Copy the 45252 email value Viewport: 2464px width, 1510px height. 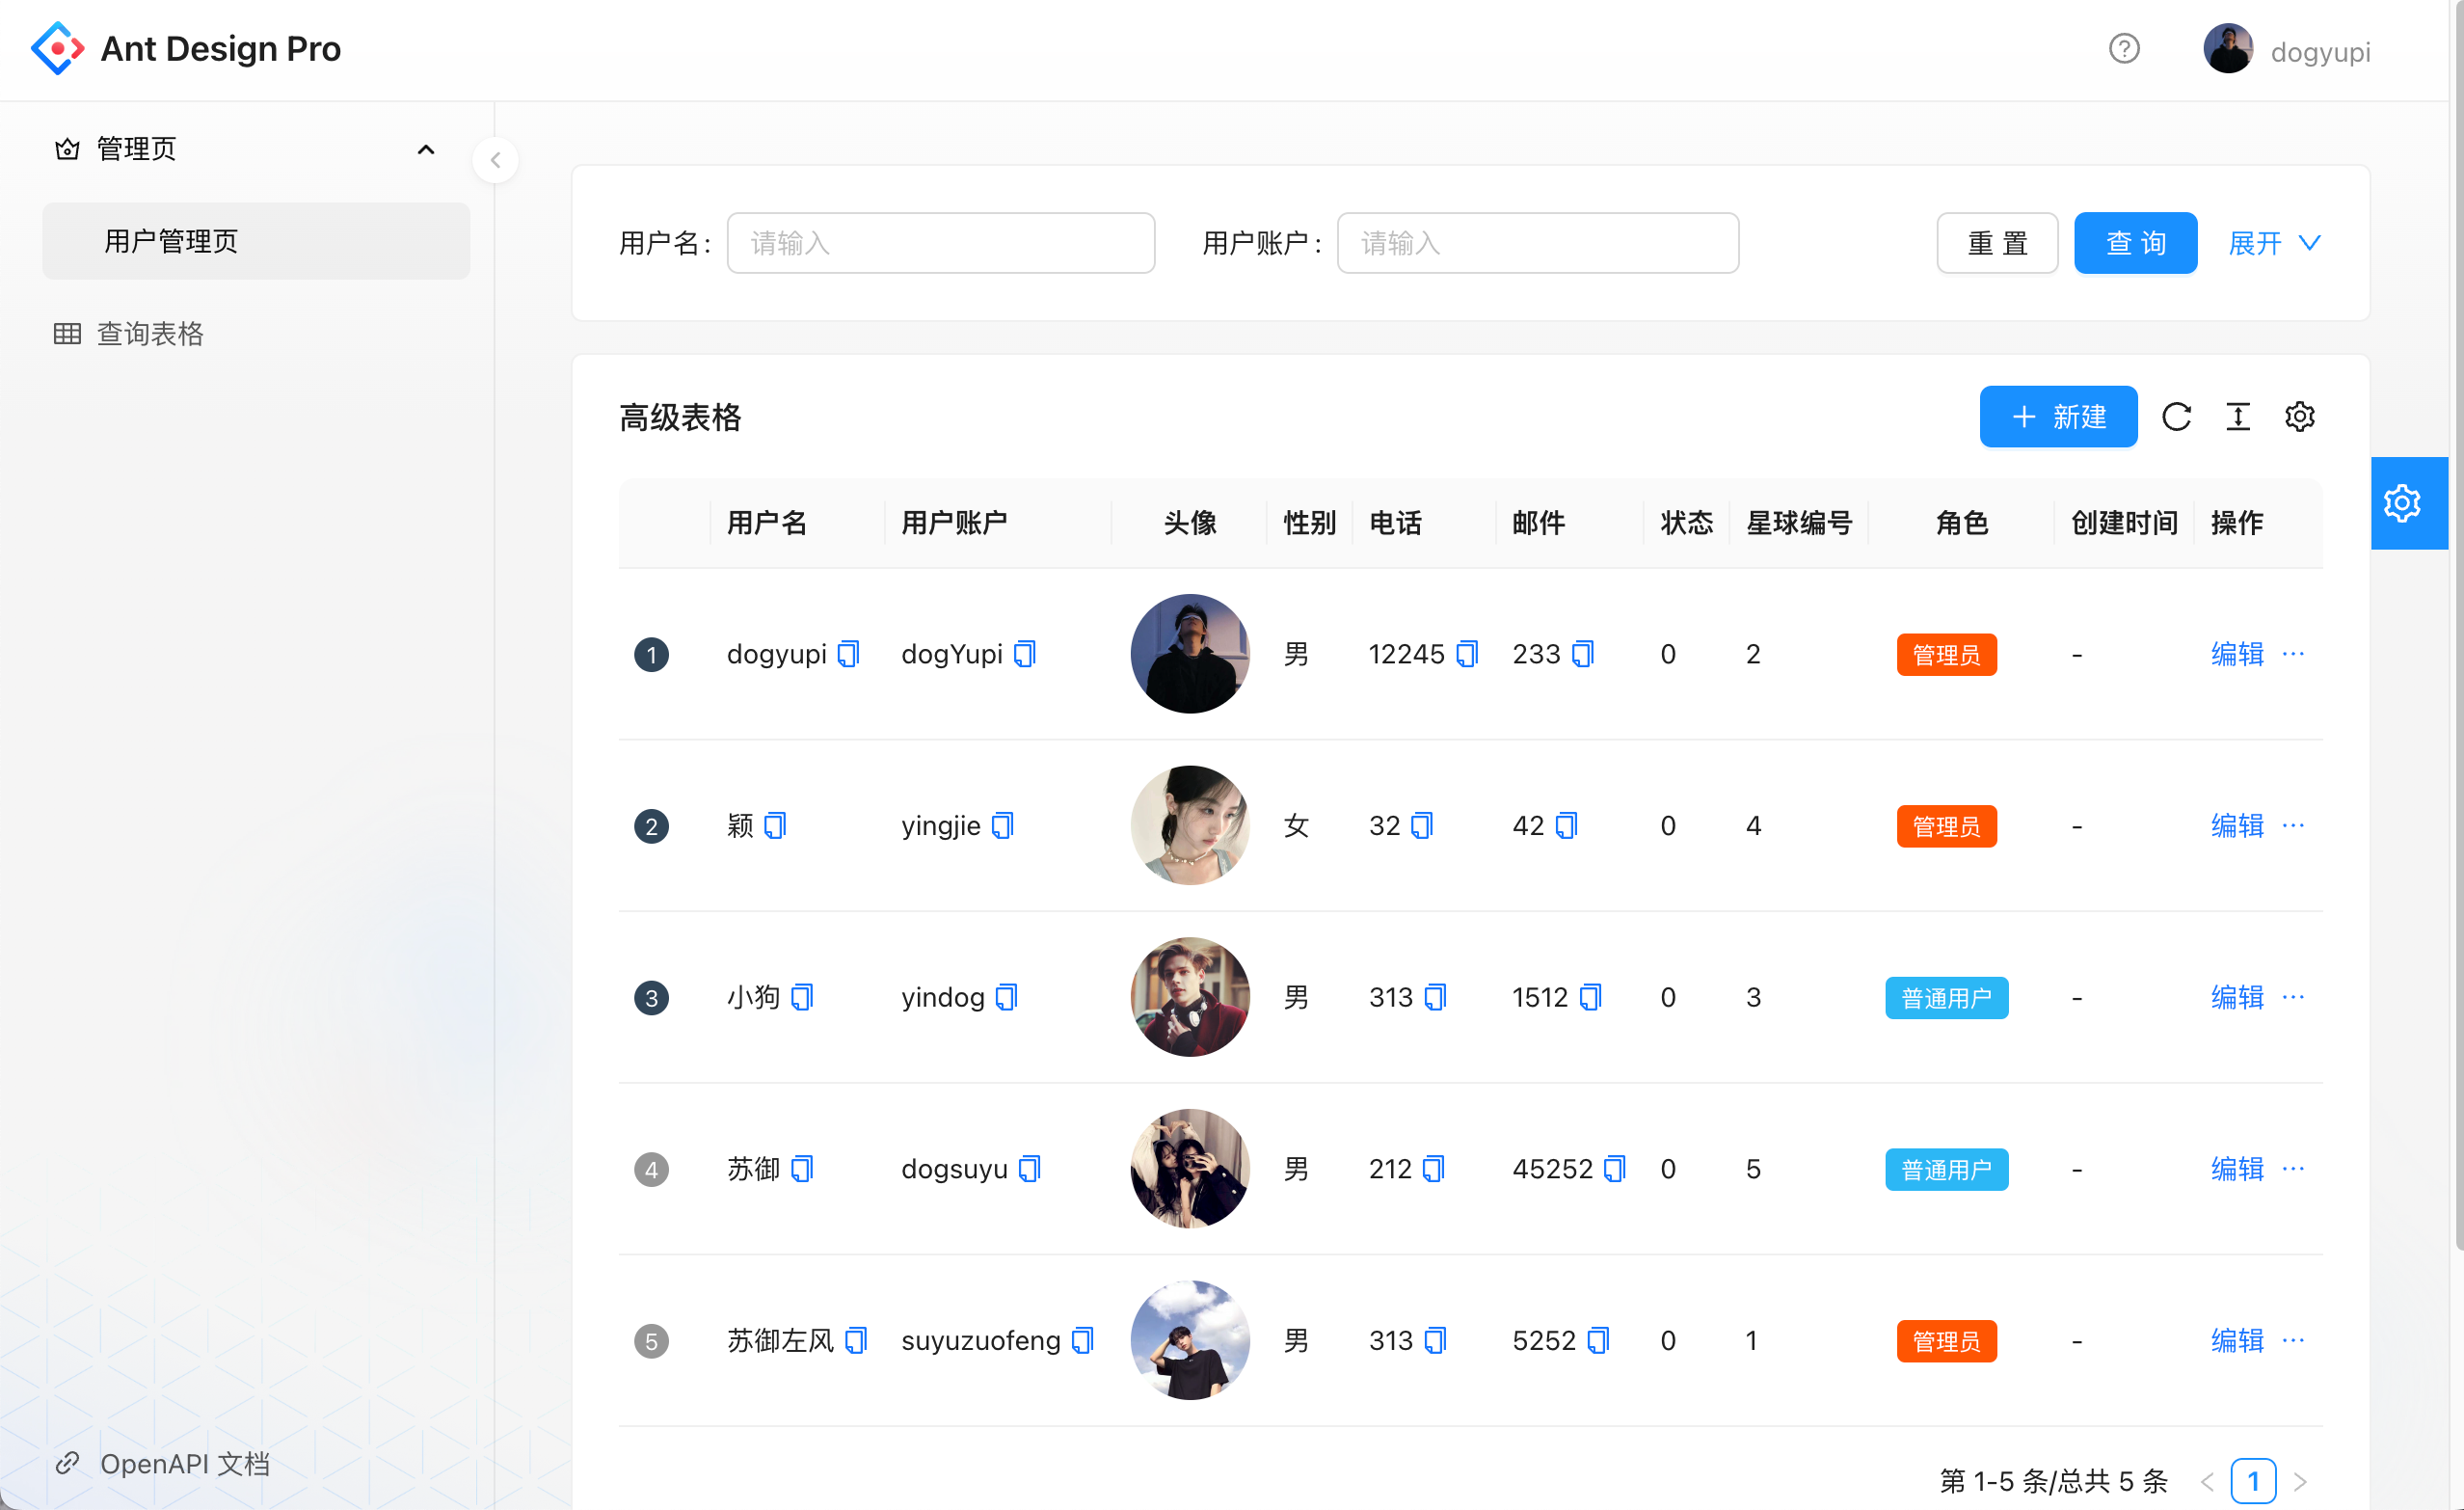pyautogui.click(x=1614, y=1169)
